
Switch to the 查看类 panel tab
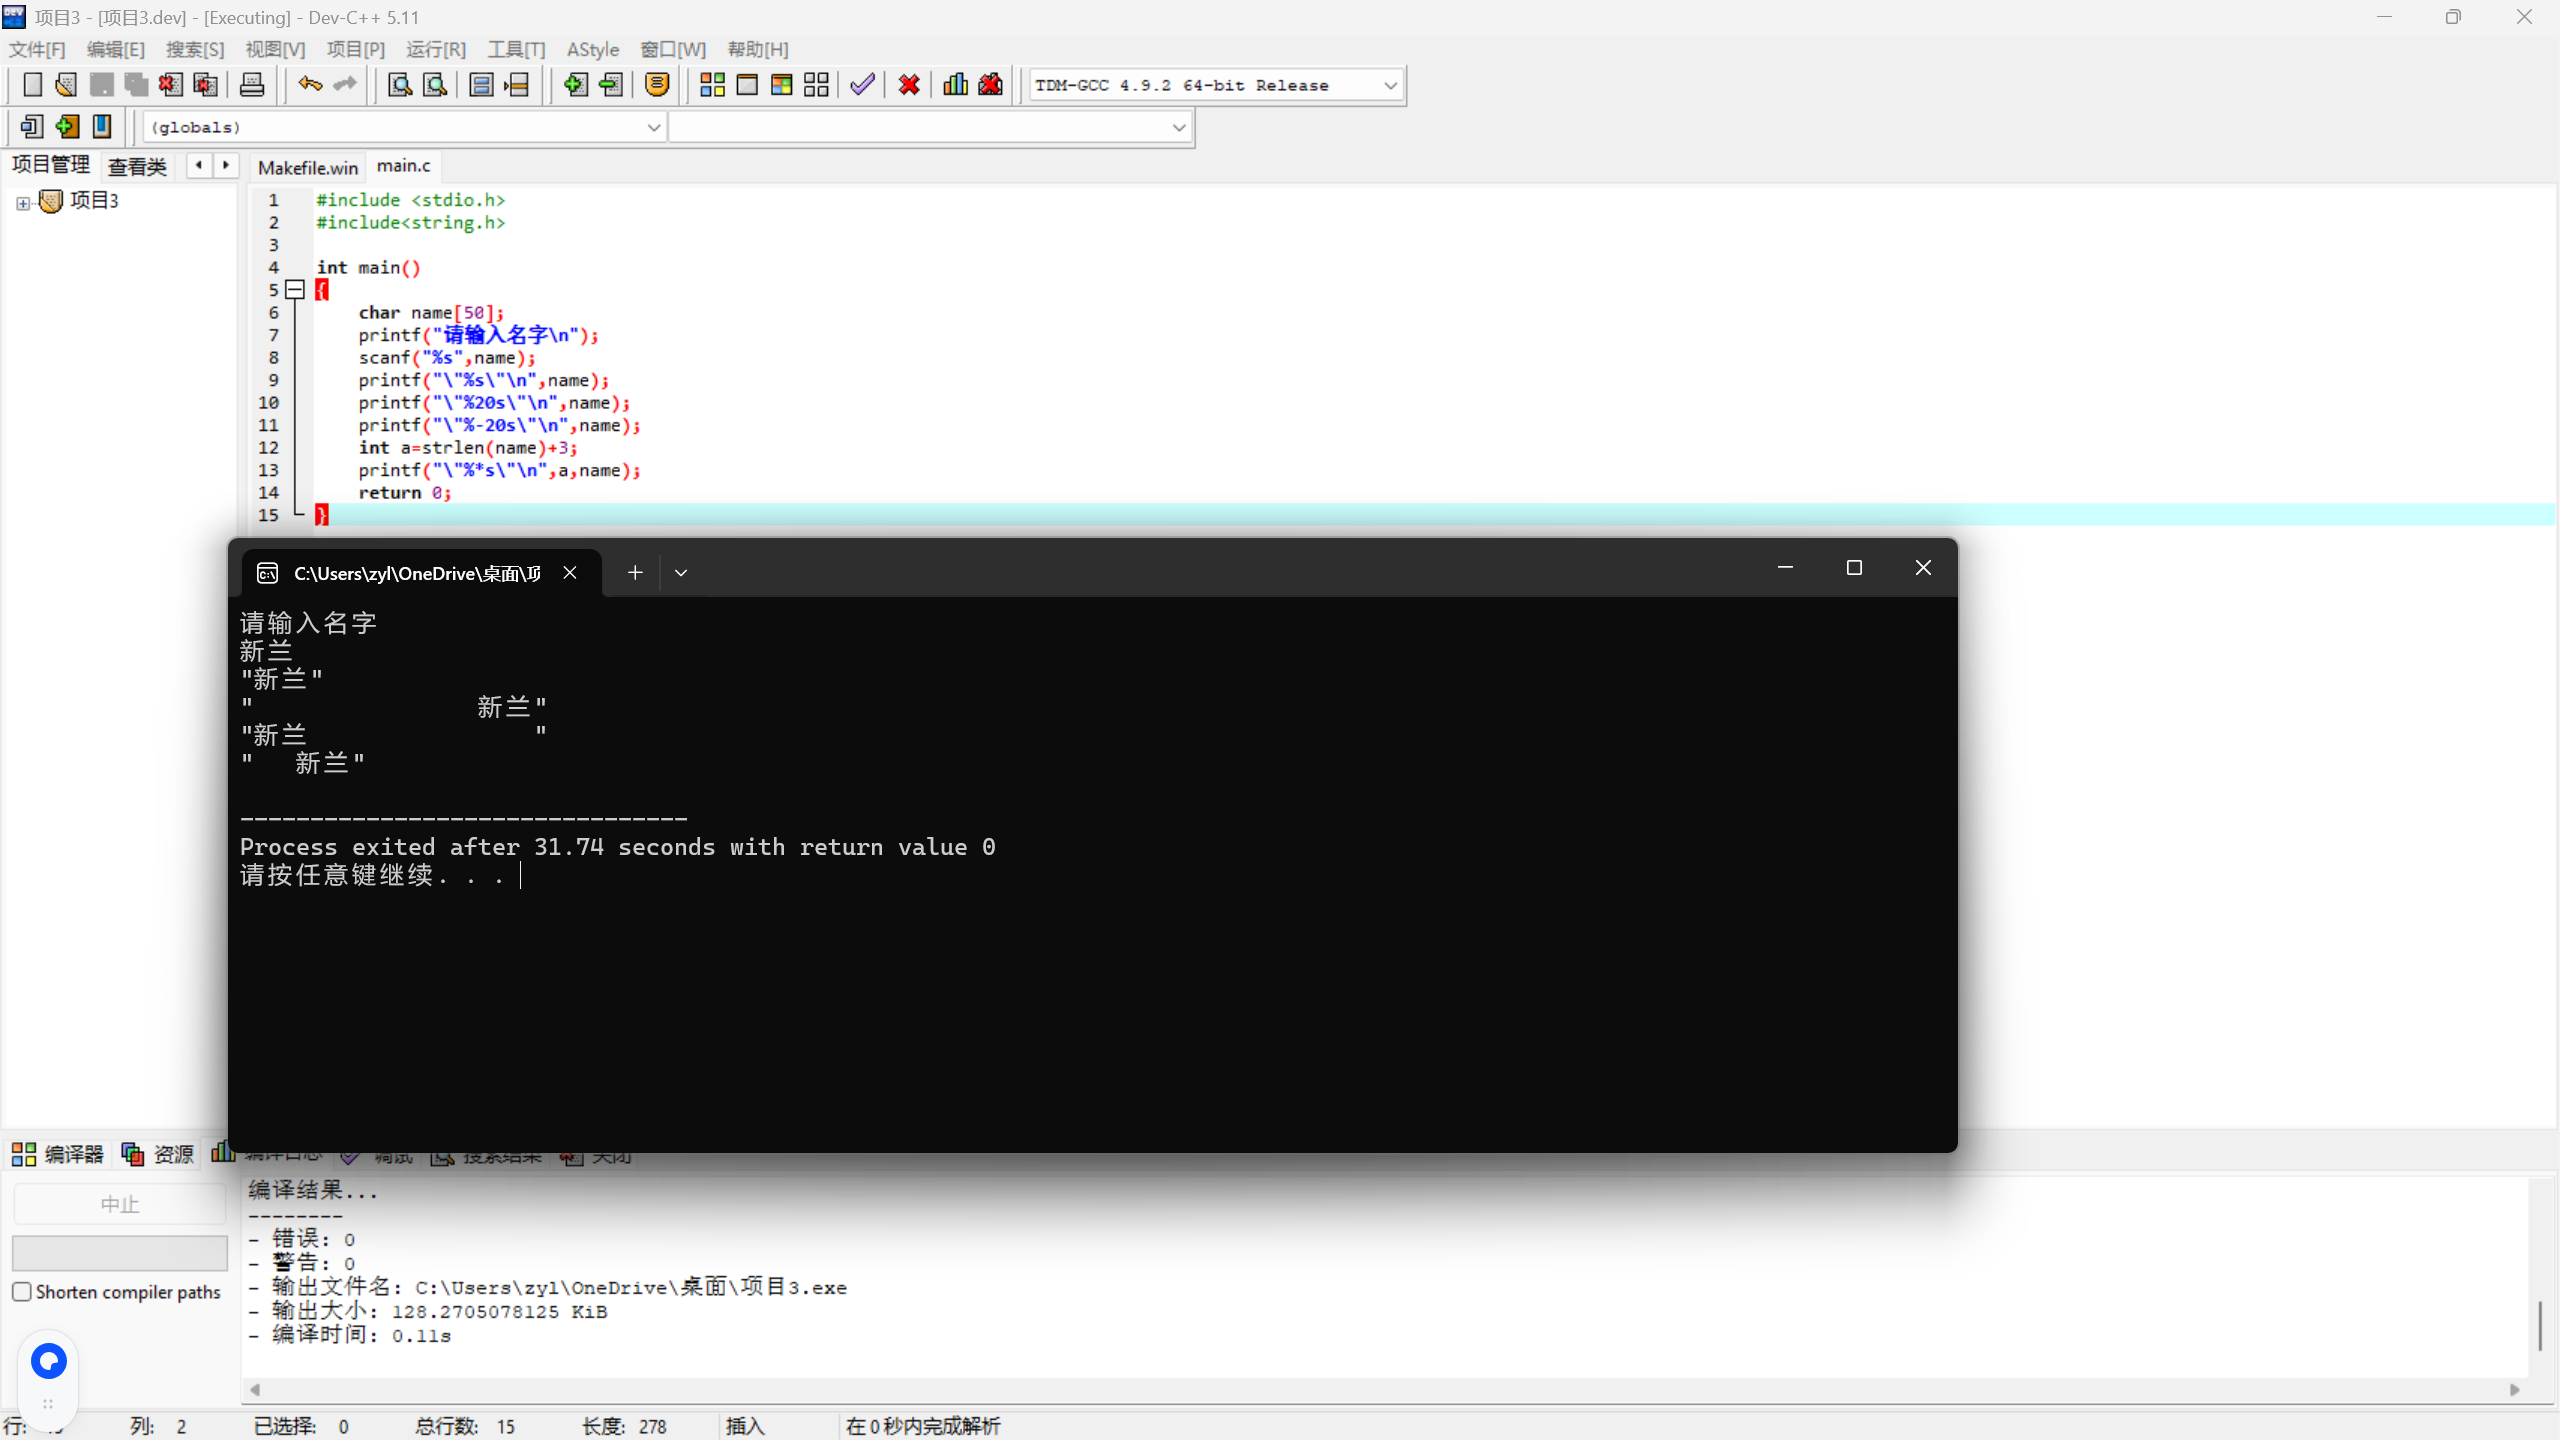tap(137, 166)
